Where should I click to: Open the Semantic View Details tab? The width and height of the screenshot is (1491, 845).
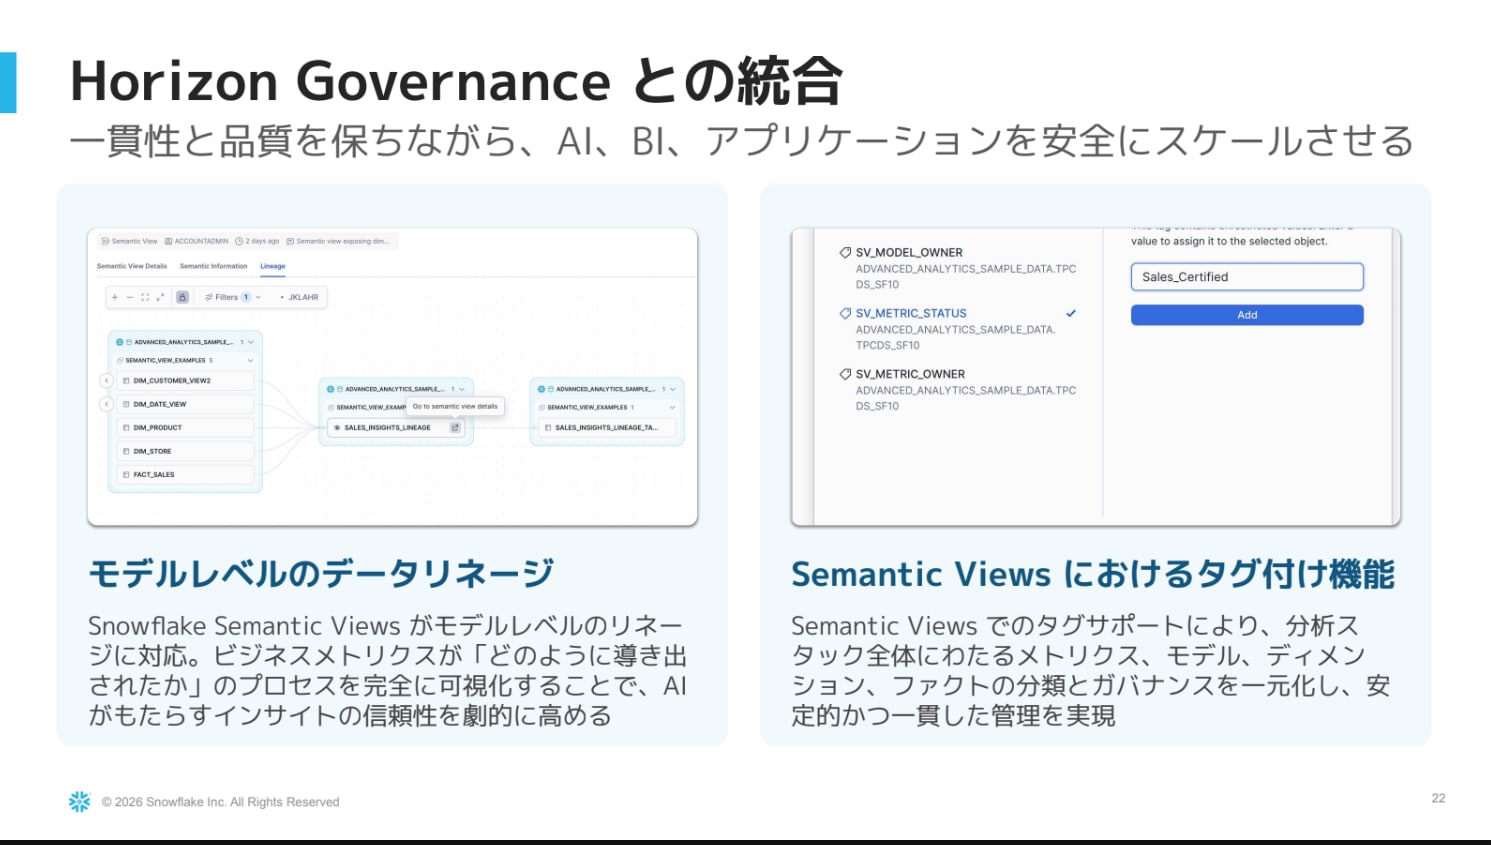tap(132, 266)
